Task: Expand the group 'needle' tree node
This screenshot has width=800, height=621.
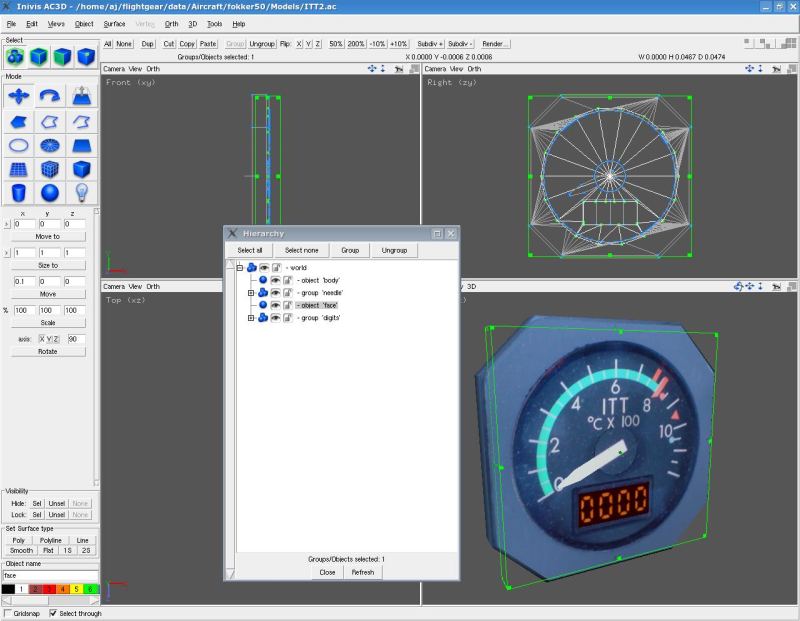Action: 251,293
